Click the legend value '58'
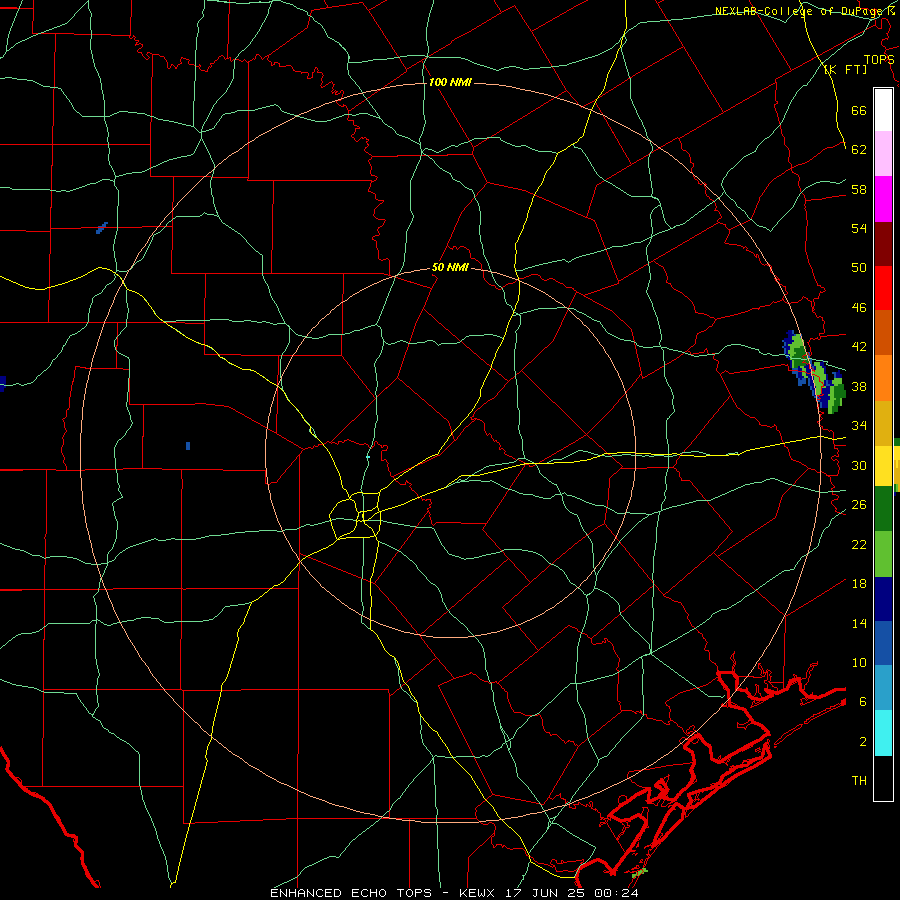 (x=859, y=189)
